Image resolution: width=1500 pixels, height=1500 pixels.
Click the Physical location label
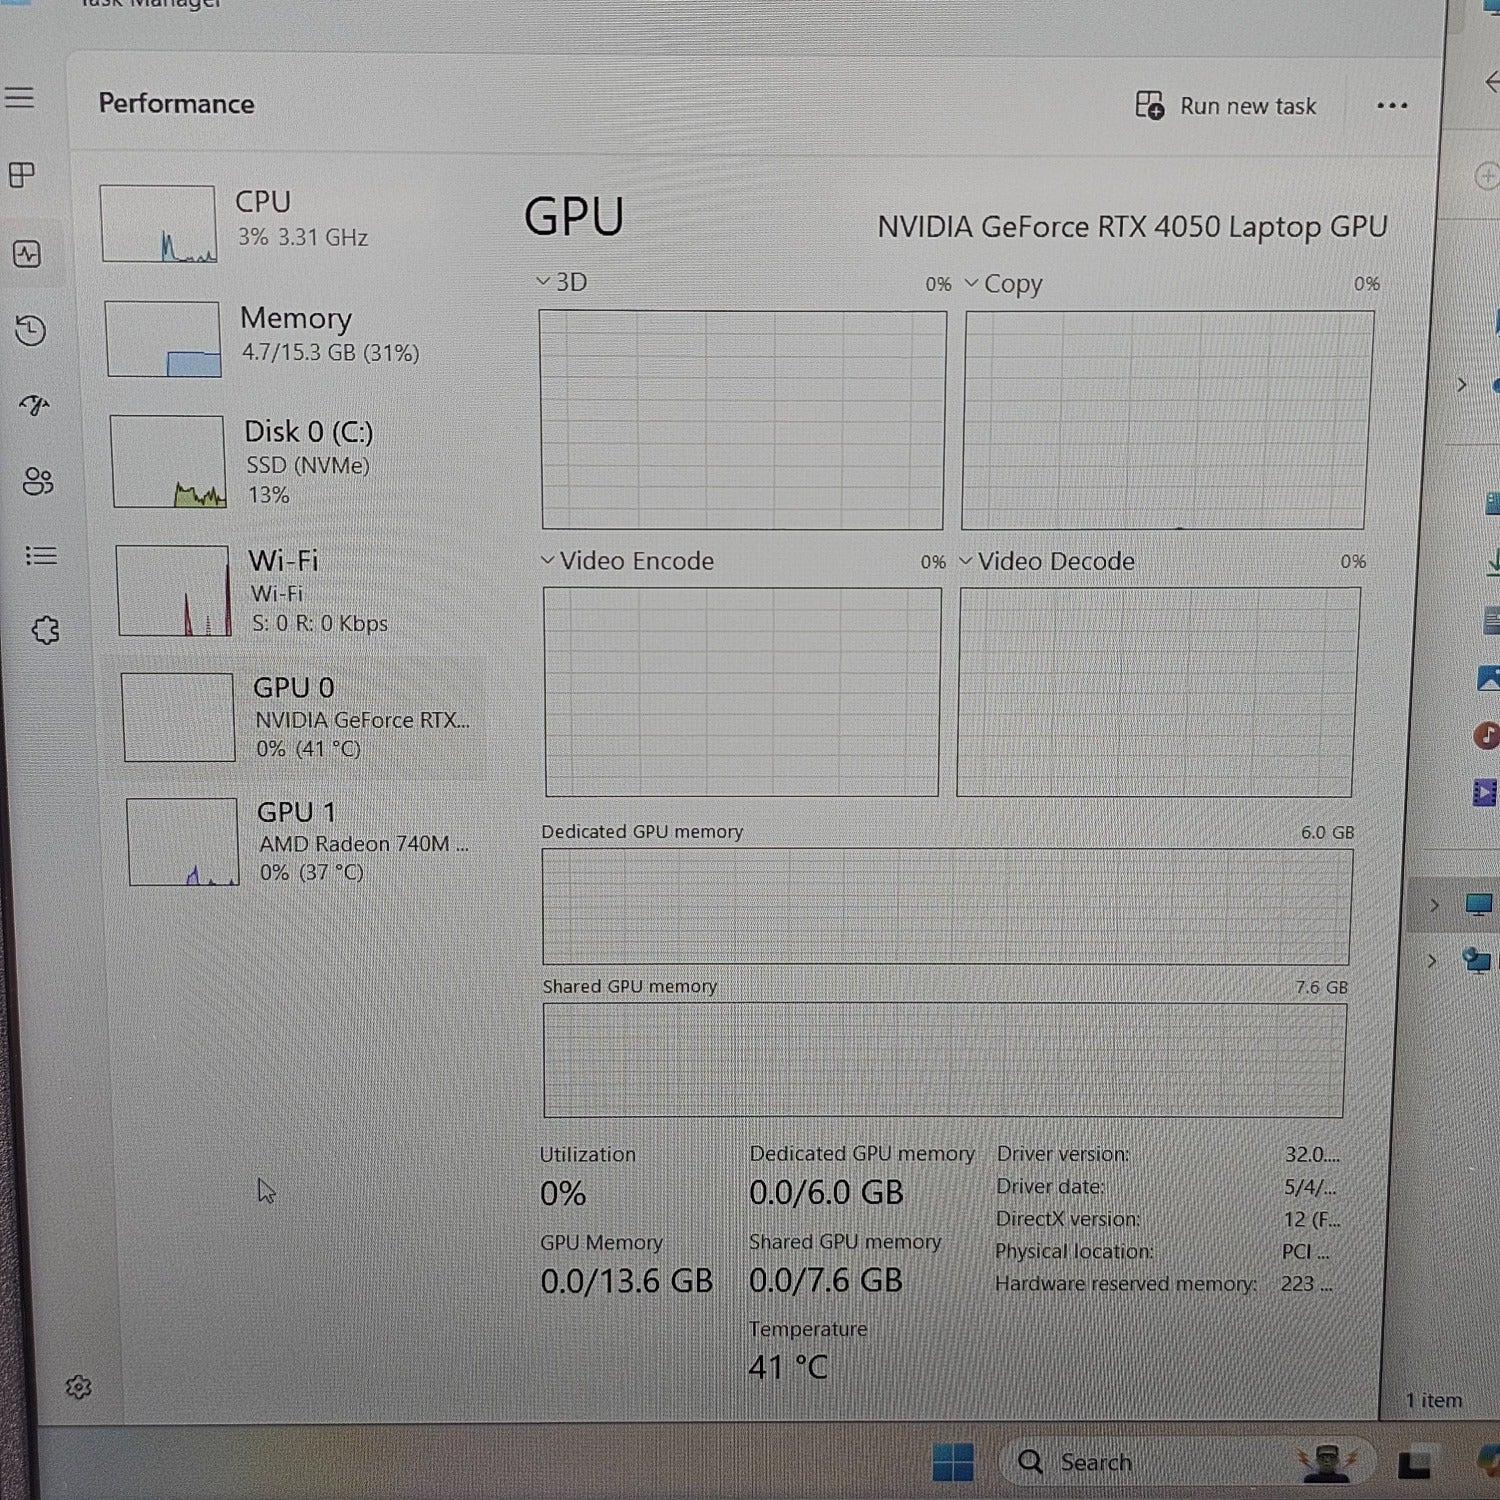coord(1074,1251)
